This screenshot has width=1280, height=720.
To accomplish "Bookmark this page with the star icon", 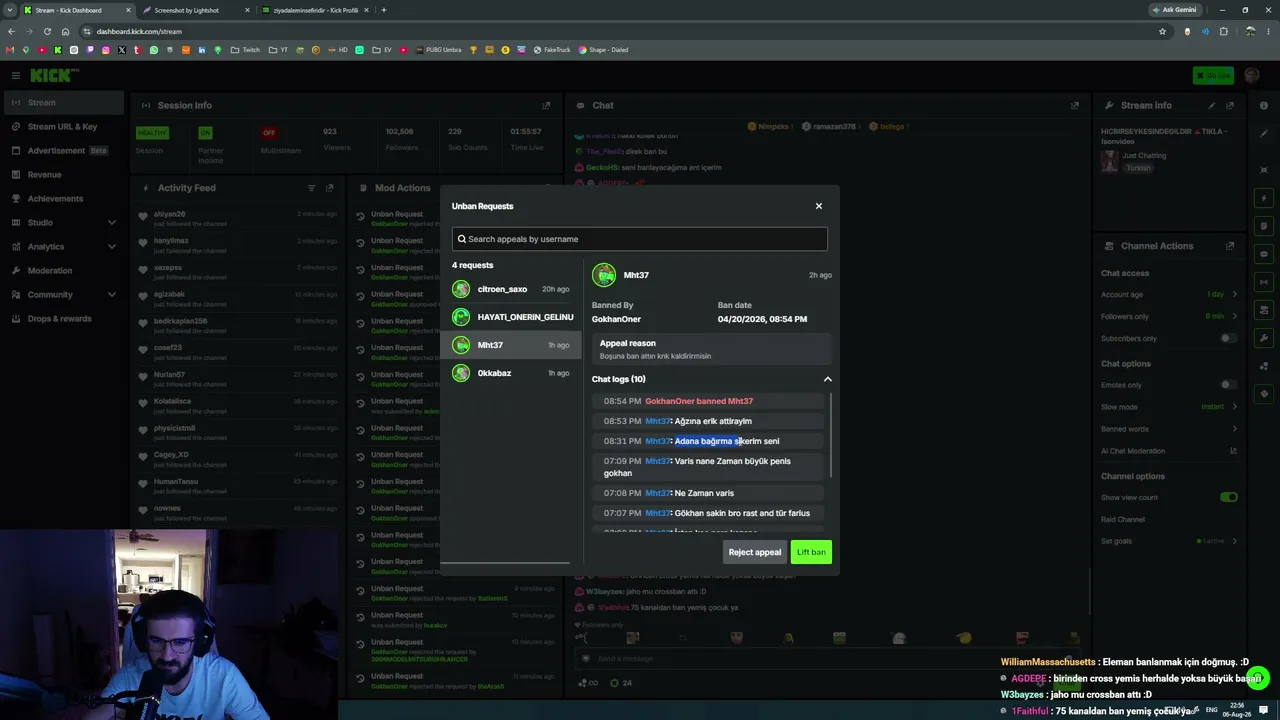I will coord(1162,31).
